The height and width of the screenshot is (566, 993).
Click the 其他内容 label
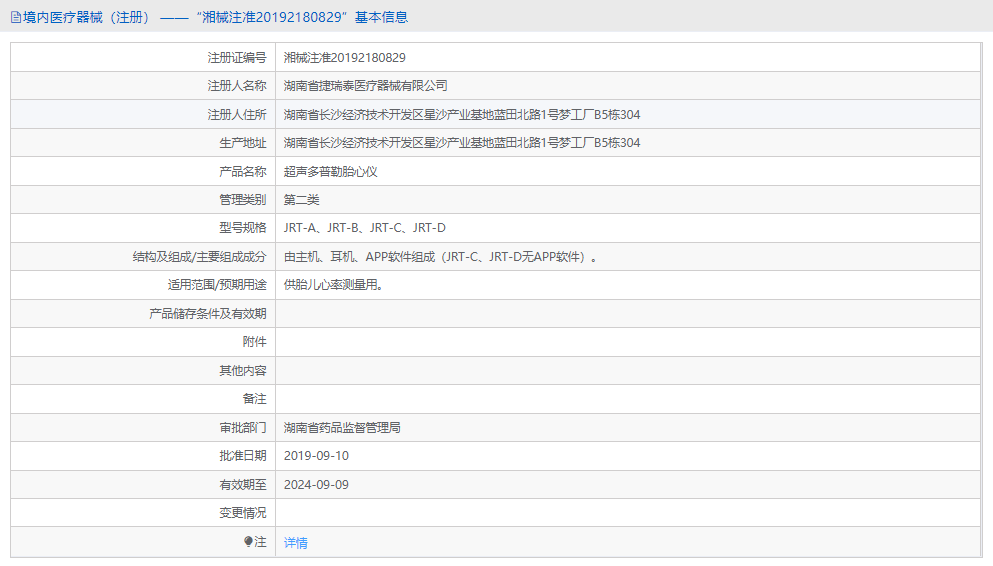coord(243,370)
